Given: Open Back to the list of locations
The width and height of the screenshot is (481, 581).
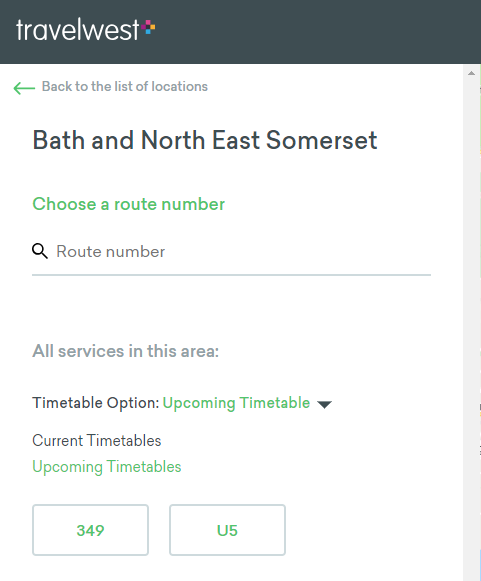Looking at the screenshot, I should (x=125, y=86).
